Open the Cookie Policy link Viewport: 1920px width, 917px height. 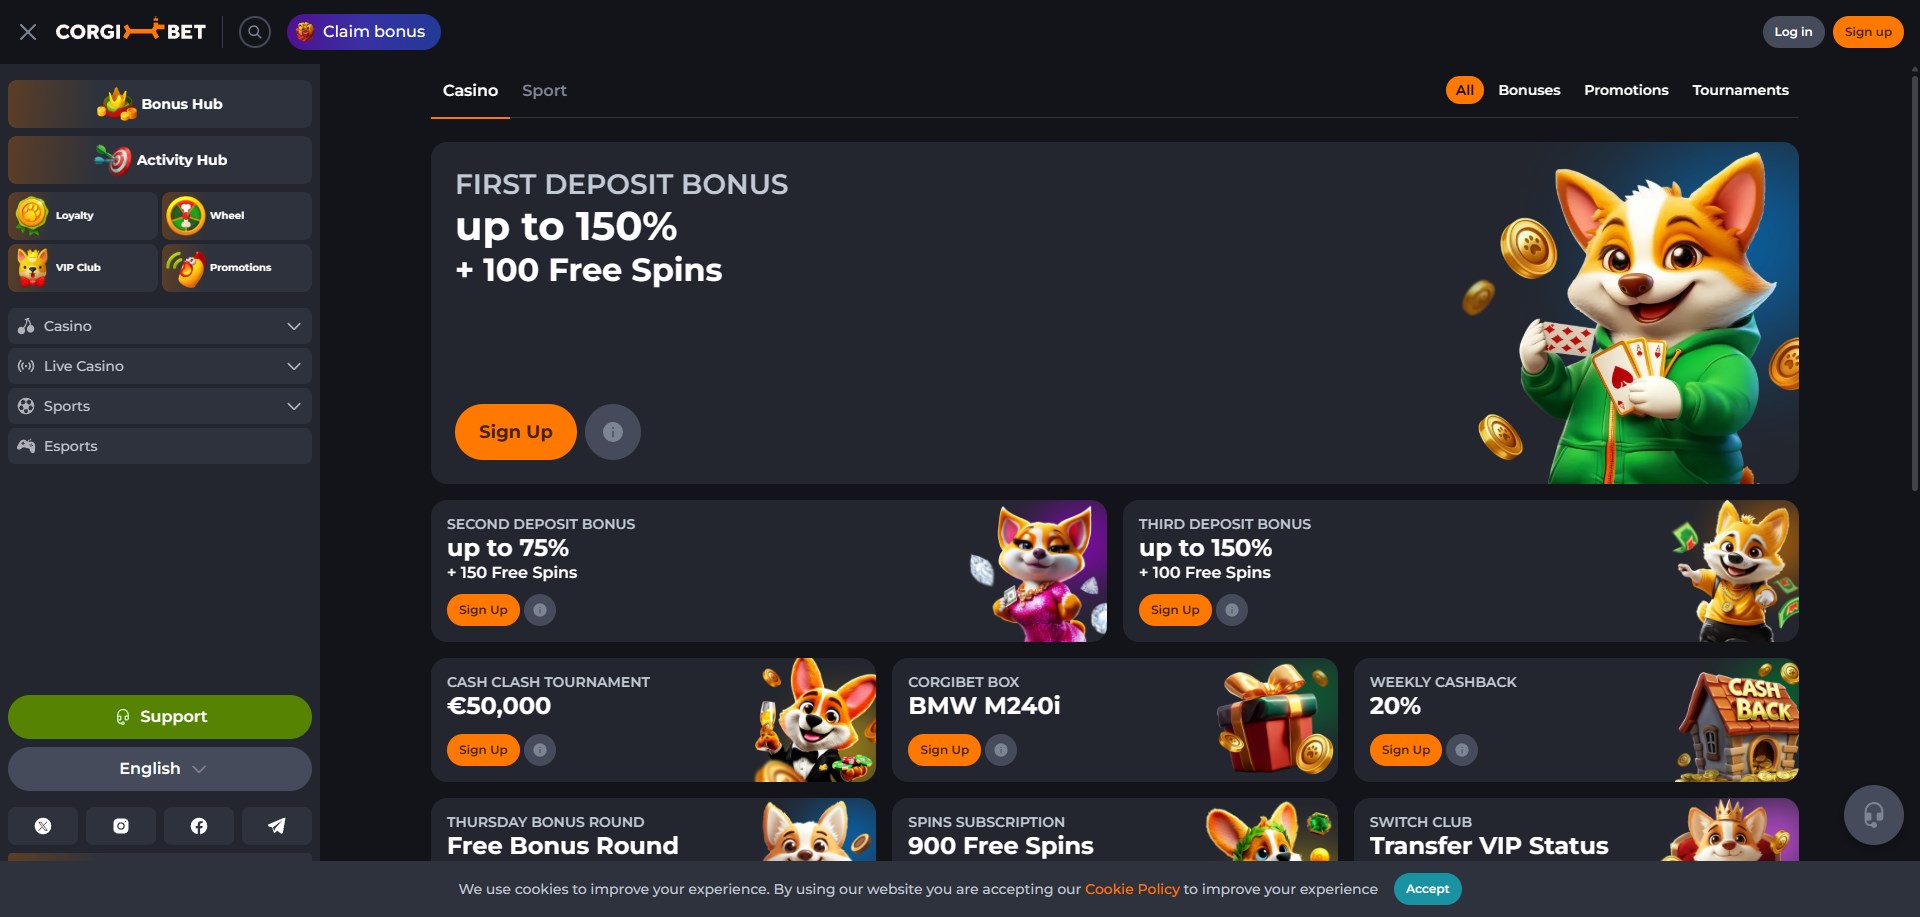pyautogui.click(x=1132, y=889)
